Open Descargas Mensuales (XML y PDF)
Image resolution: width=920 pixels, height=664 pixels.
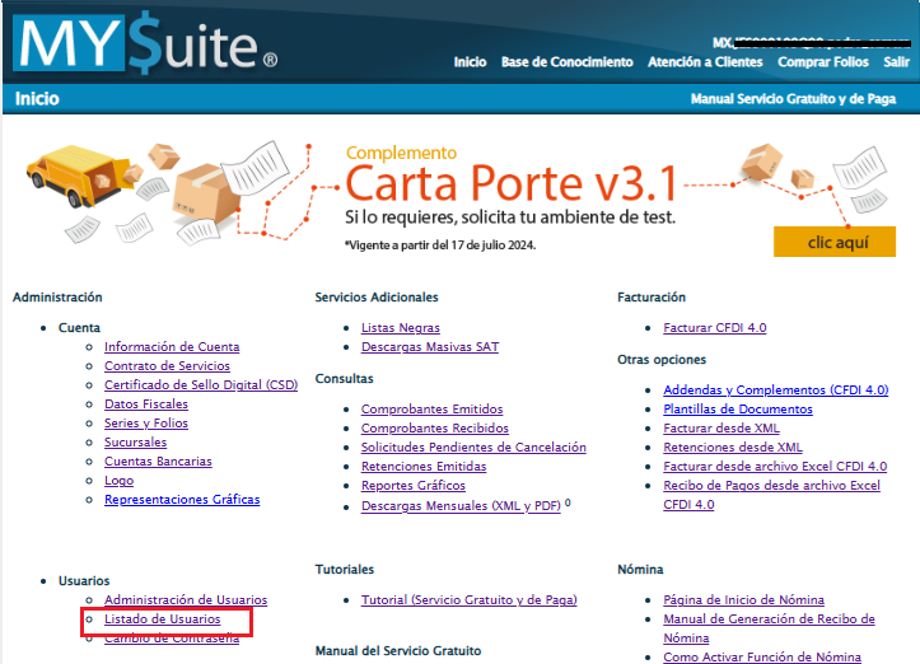pos(461,506)
